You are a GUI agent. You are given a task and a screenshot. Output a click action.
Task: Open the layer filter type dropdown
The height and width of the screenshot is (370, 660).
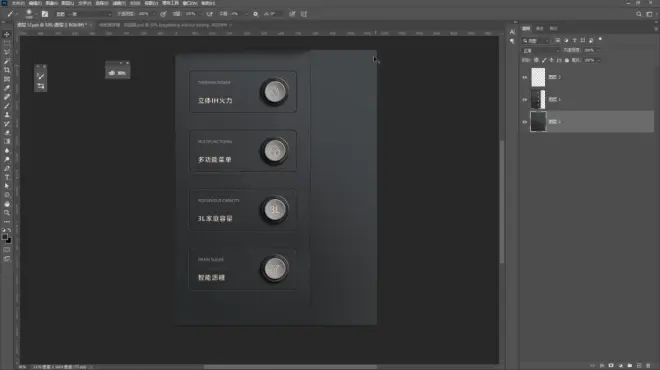(536, 40)
